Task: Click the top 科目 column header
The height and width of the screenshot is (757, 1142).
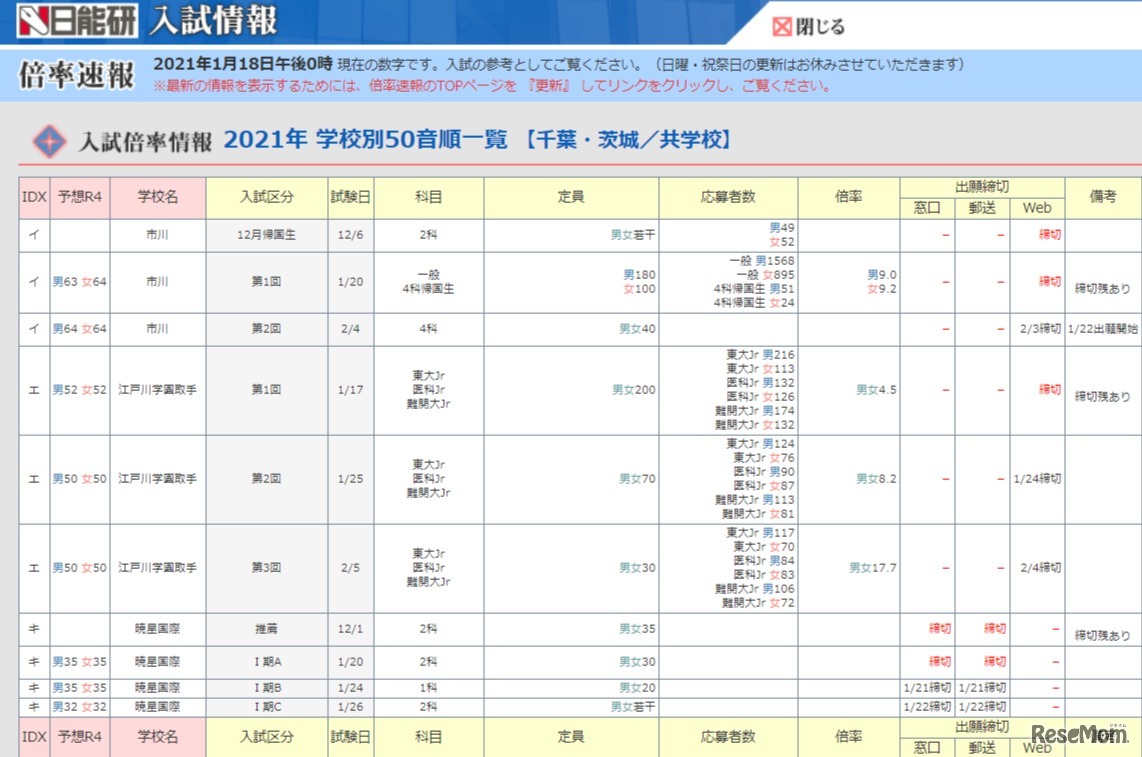Action: 428,197
